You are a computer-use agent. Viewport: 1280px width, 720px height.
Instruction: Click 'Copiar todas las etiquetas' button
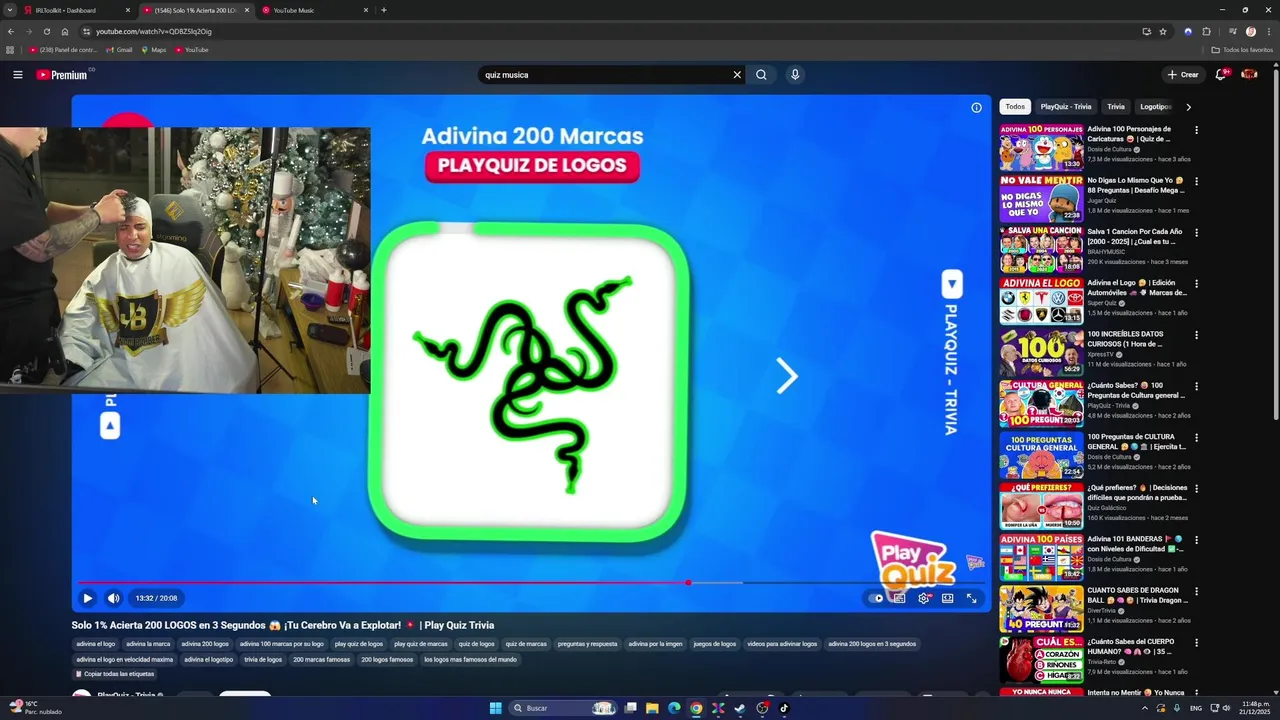click(x=115, y=674)
